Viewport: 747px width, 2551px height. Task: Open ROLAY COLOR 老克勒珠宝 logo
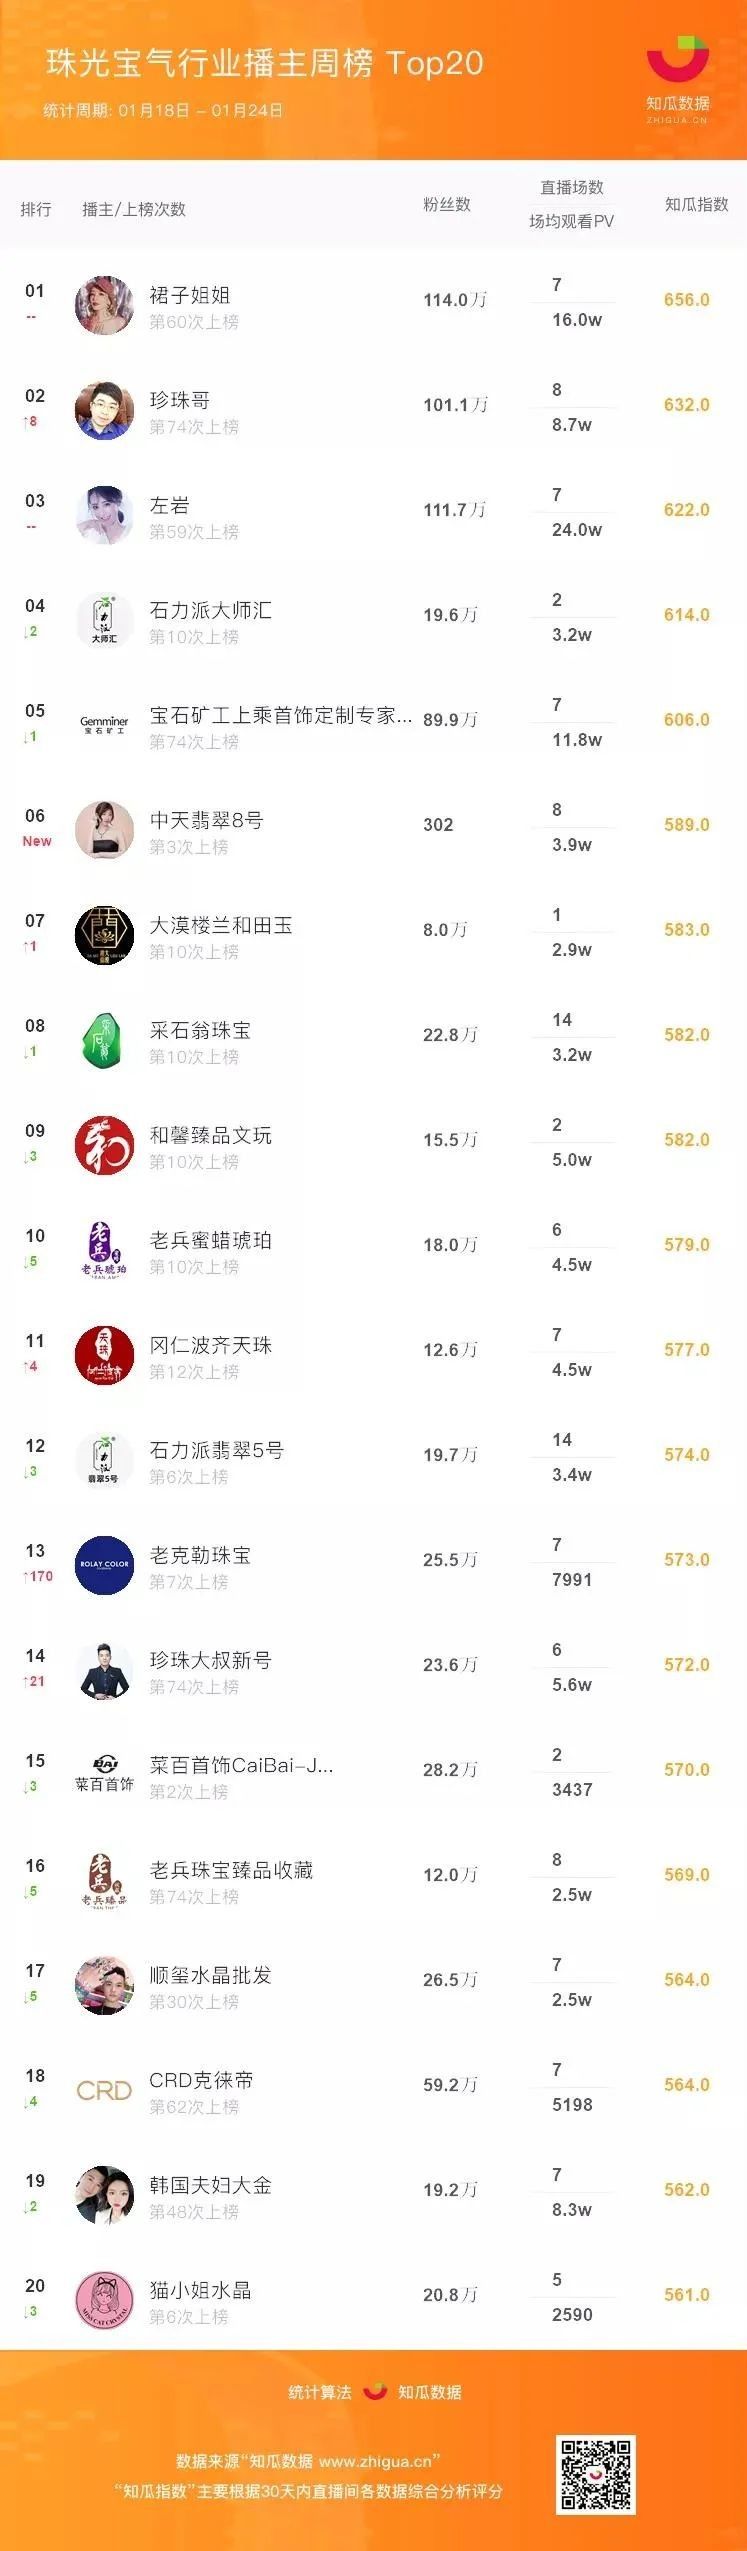coord(104,1565)
